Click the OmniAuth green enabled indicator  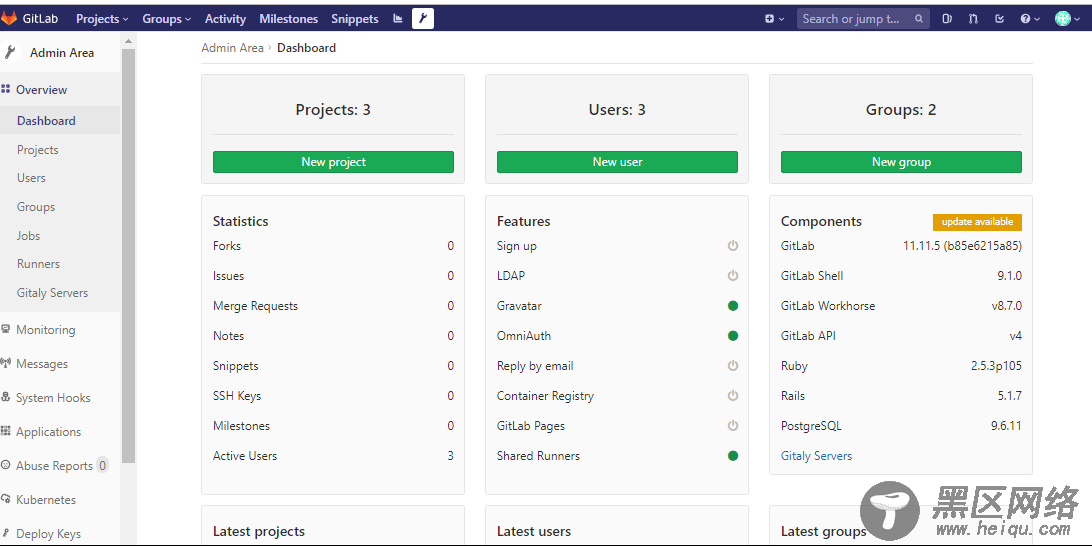tap(733, 336)
